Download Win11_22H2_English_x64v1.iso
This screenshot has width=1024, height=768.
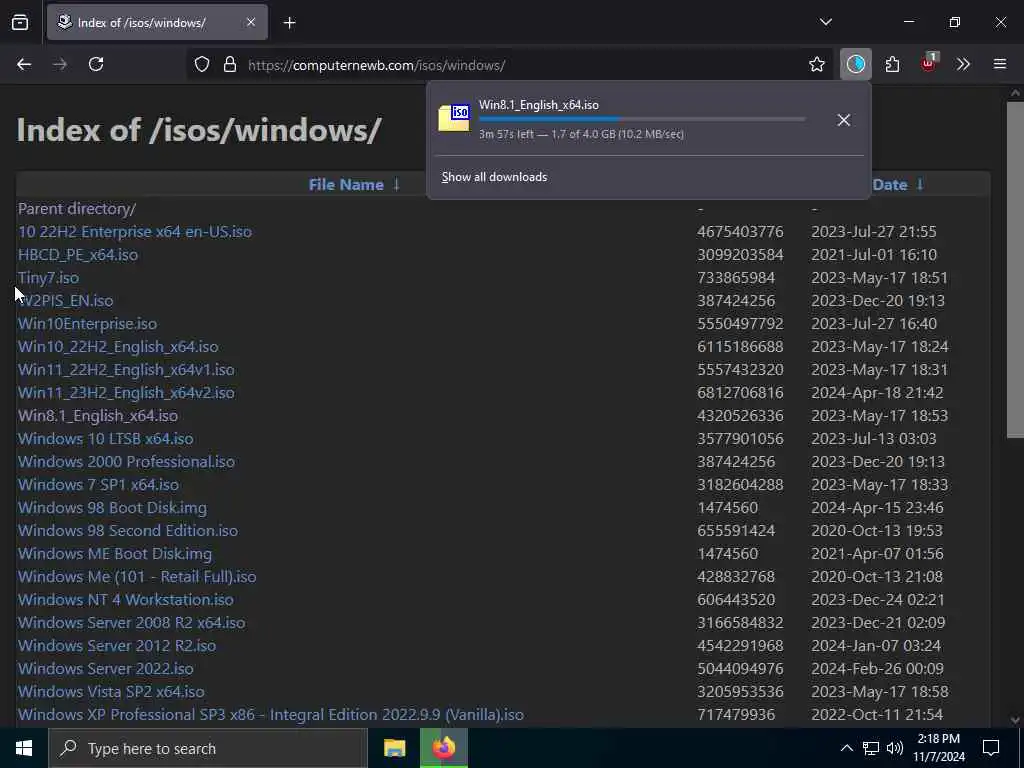[126, 370]
